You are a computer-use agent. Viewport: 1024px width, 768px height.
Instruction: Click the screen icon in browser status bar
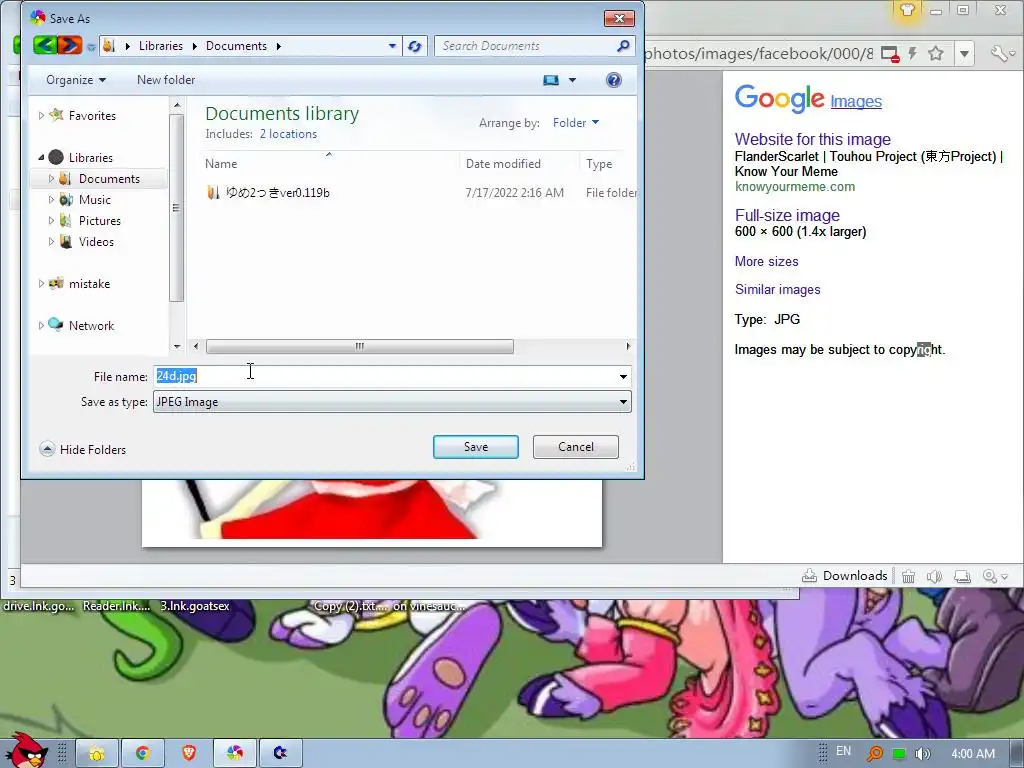point(962,576)
